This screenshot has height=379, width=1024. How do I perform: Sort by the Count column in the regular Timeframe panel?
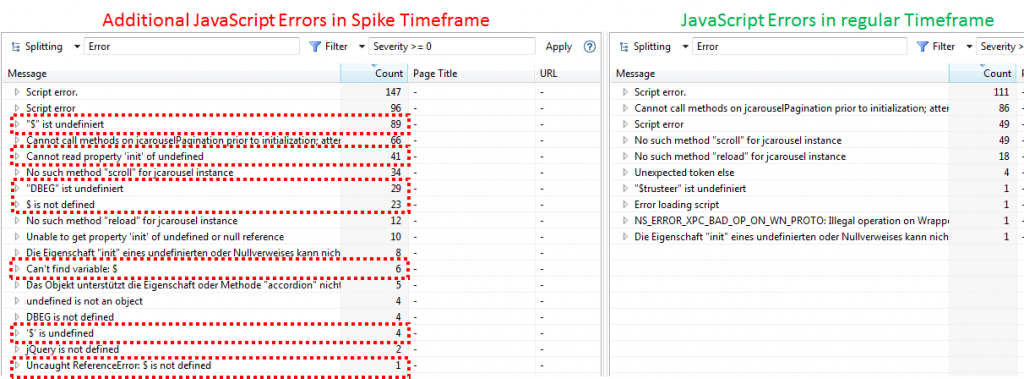(x=983, y=74)
